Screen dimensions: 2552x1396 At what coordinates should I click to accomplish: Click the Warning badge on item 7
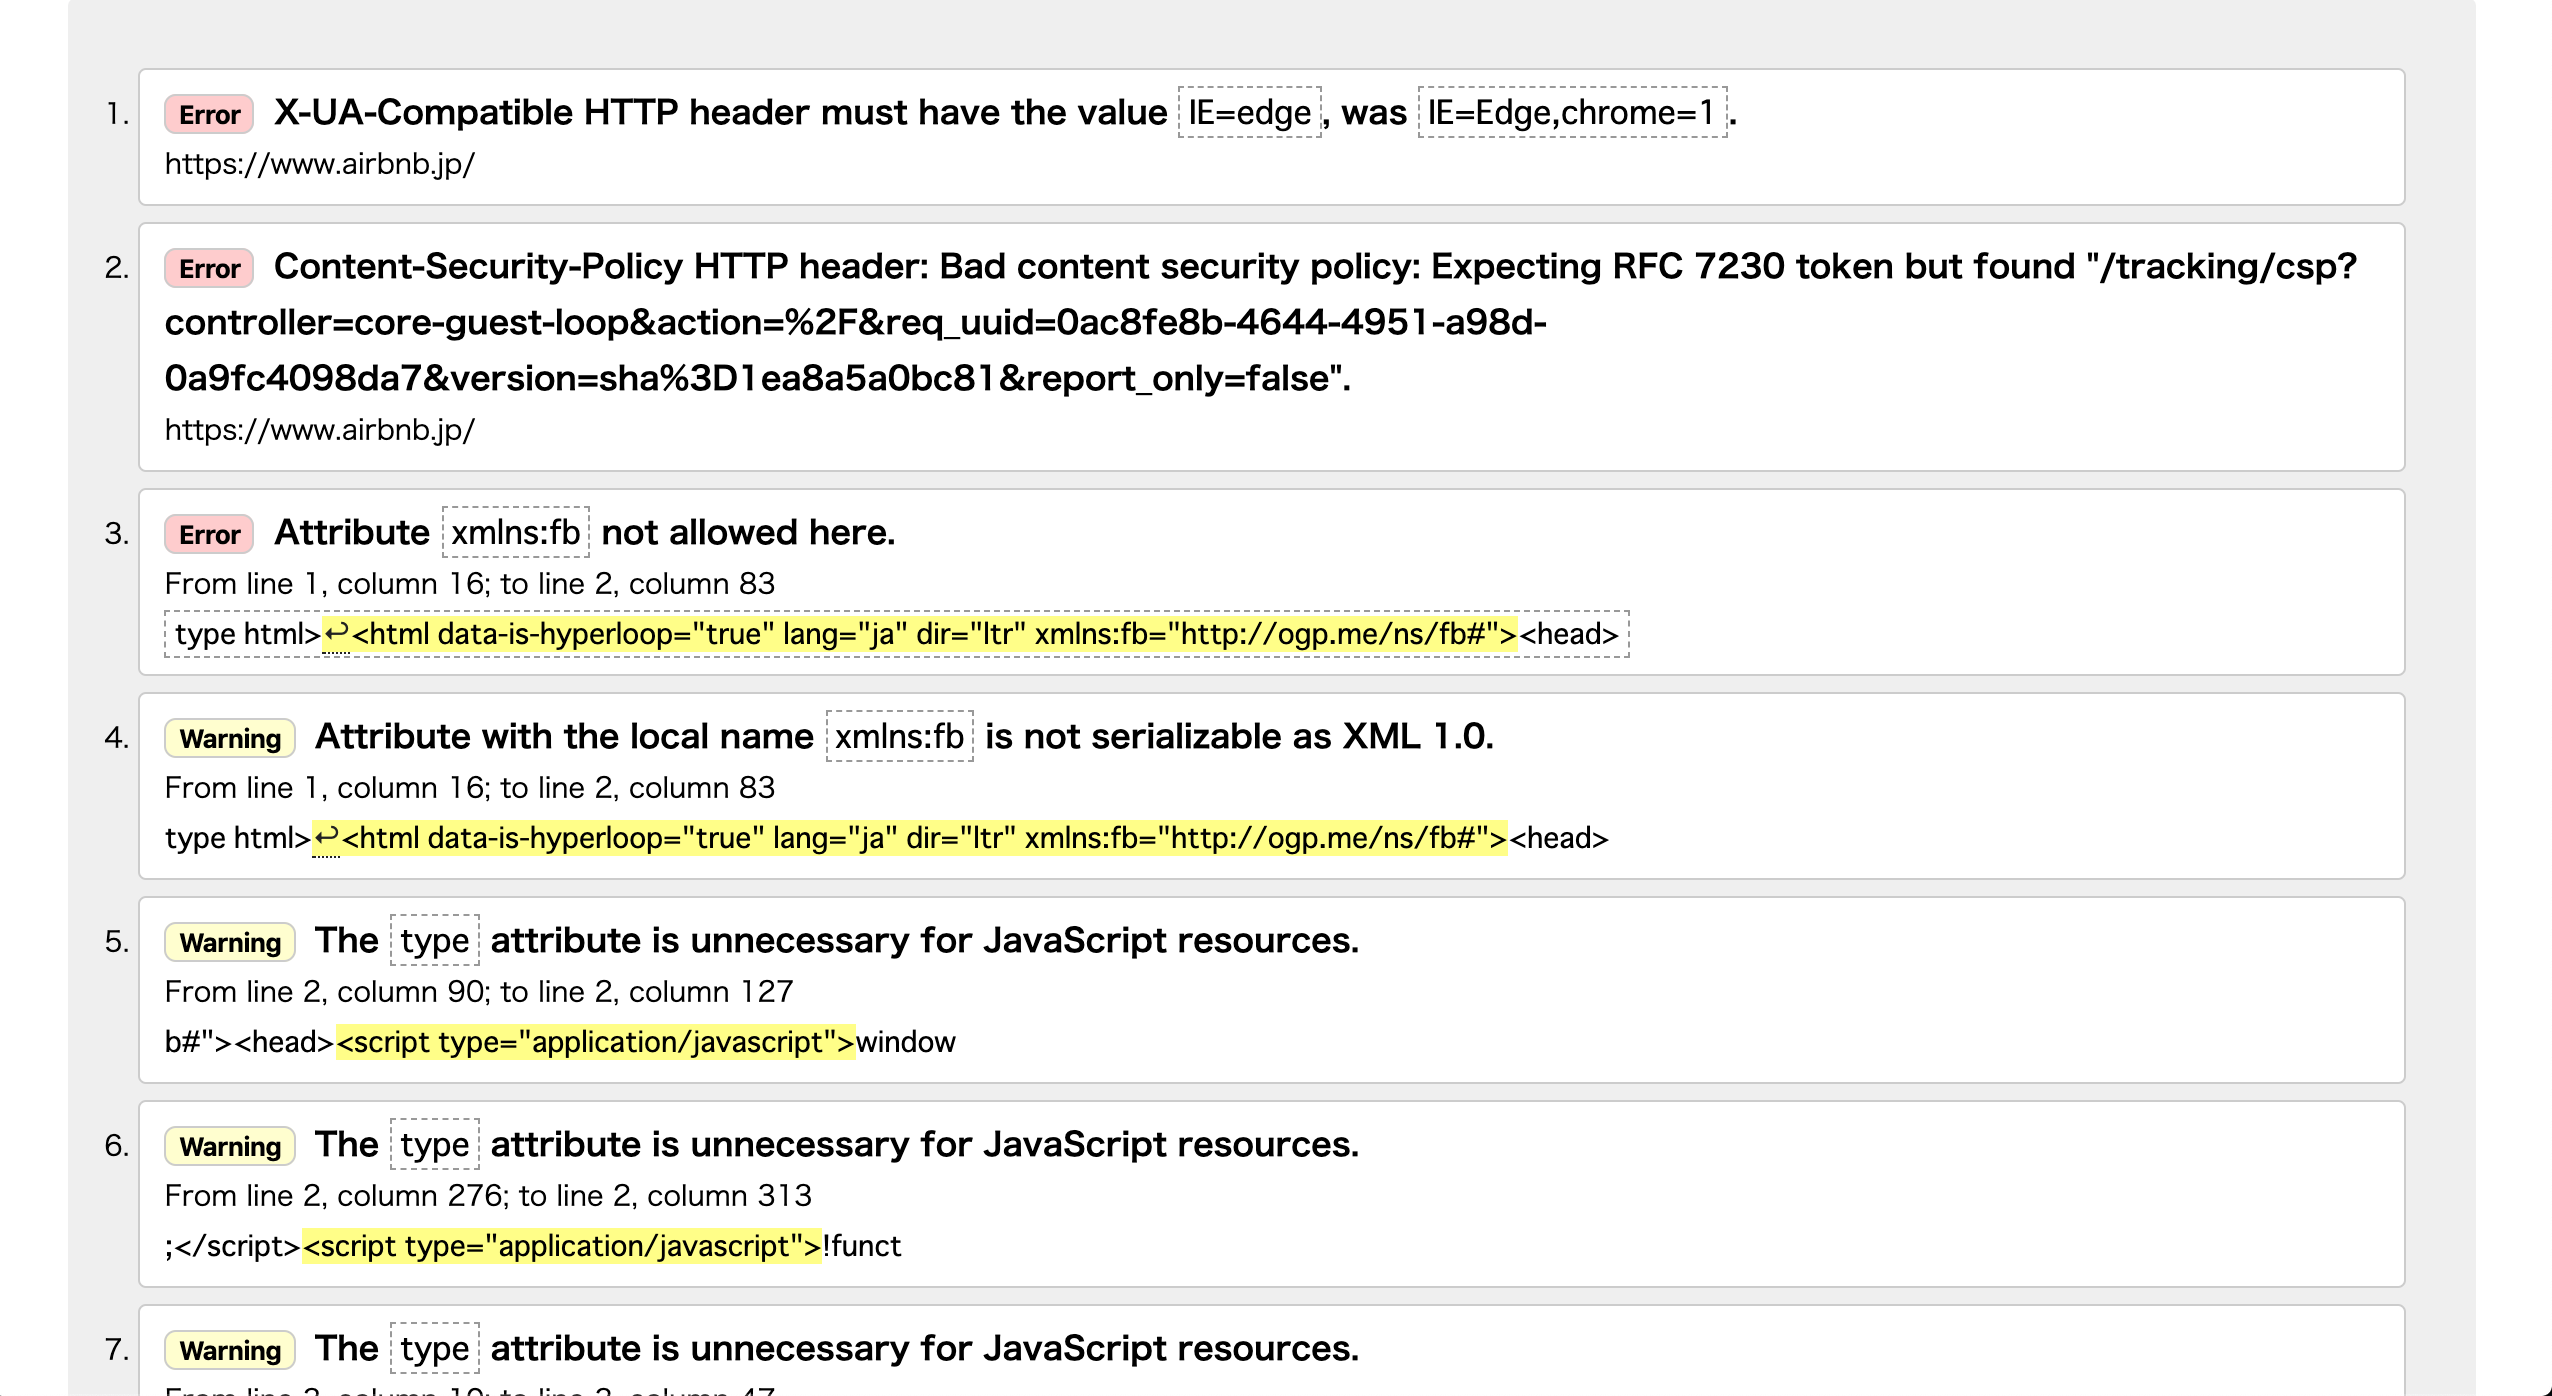[230, 1350]
